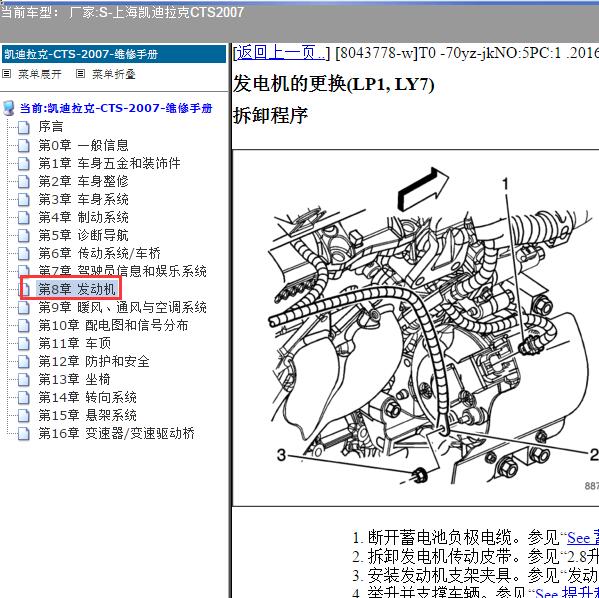This screenshot has height=598, width=599.
Task: Select 第2章 车身整修 in the tree
Action: [83, 181]
